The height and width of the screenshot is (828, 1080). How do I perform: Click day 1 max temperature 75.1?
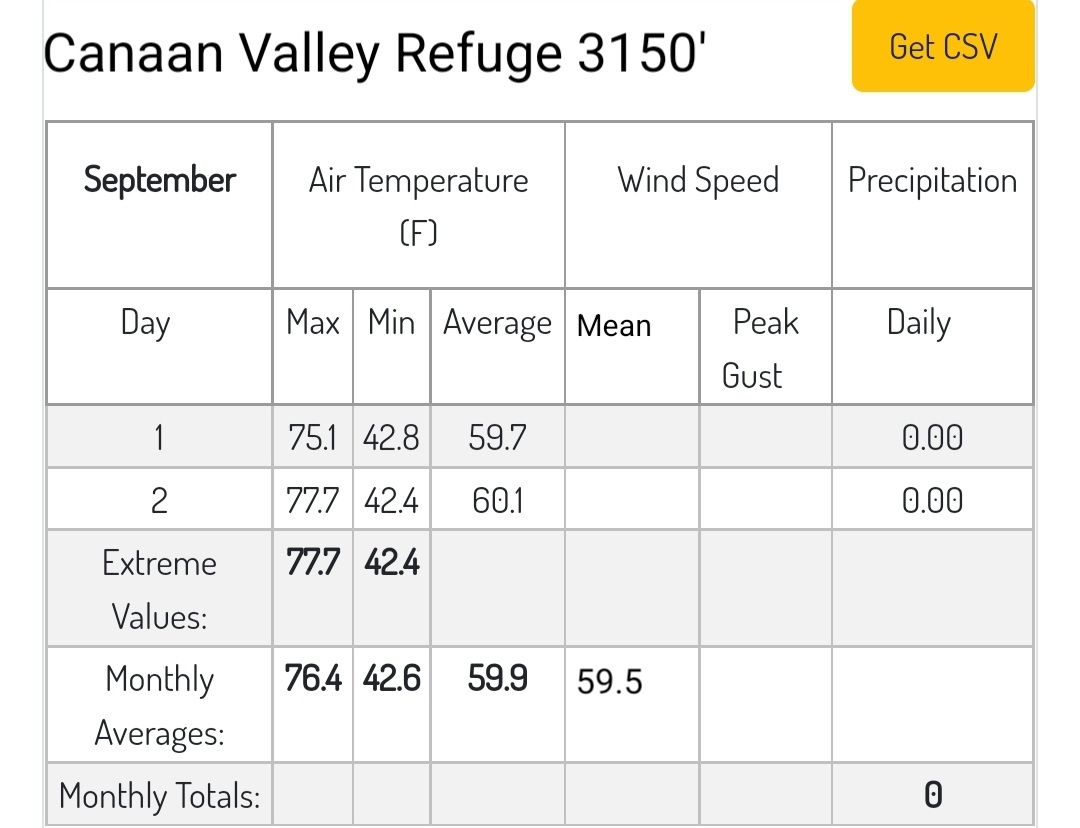coord(313,437)
